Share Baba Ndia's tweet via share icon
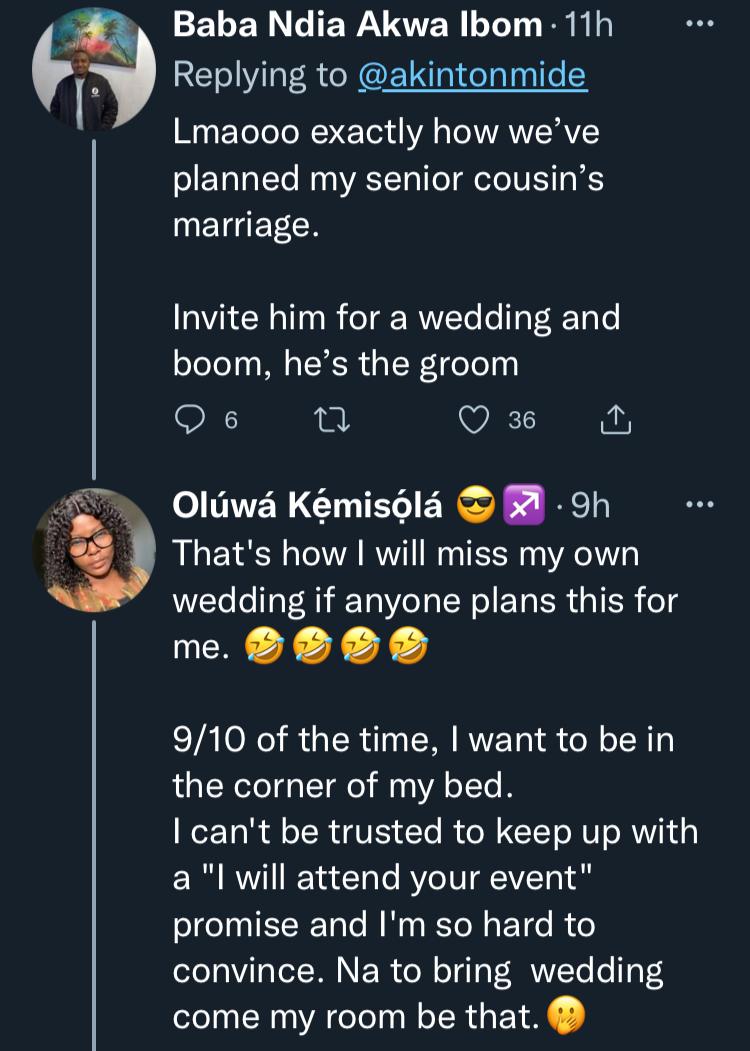The image size is (750, 1051). [x=616, y=421]
